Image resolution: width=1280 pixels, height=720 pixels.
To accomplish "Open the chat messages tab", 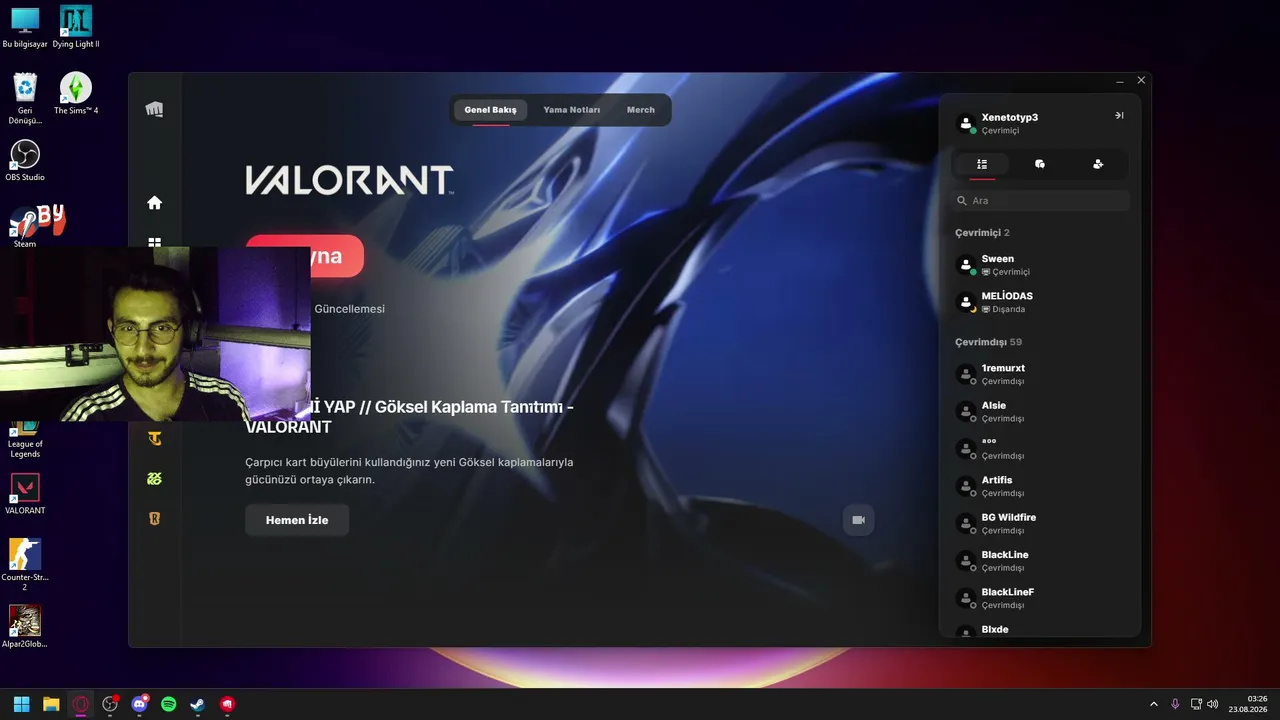I will tap(1040, 164).
